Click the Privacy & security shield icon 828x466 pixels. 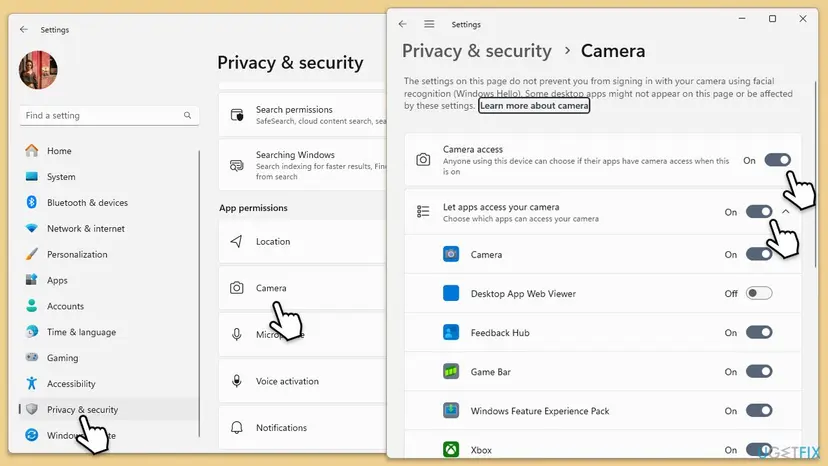click(32, 409)
